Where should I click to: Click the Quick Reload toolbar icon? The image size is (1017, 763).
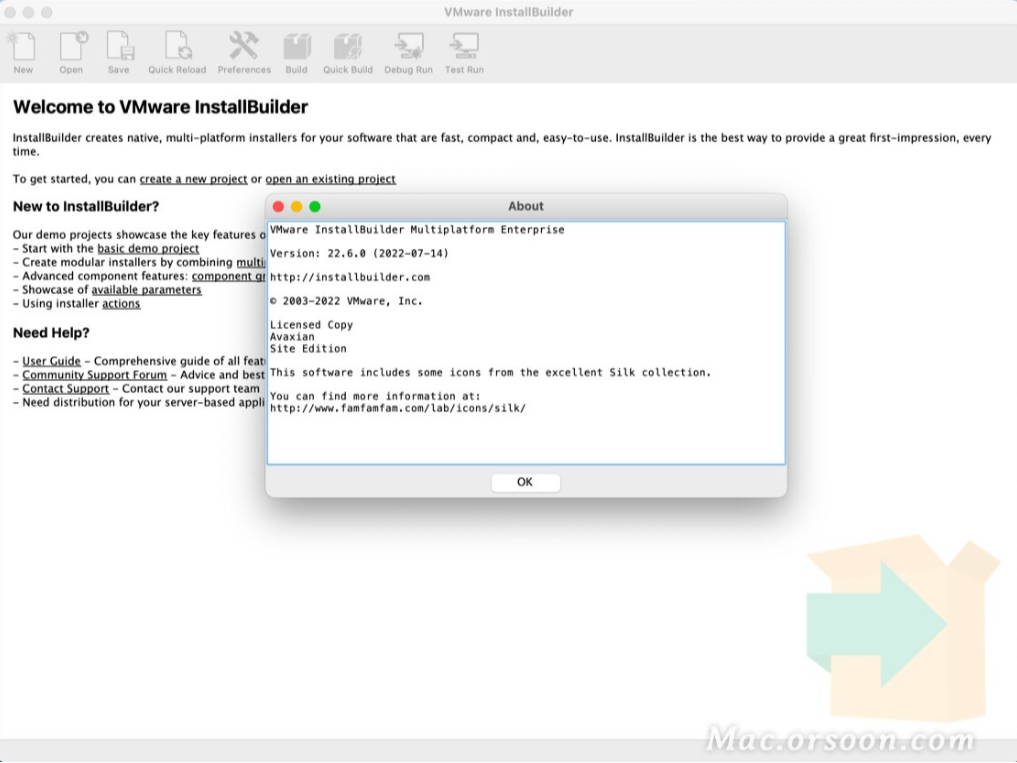177,53
